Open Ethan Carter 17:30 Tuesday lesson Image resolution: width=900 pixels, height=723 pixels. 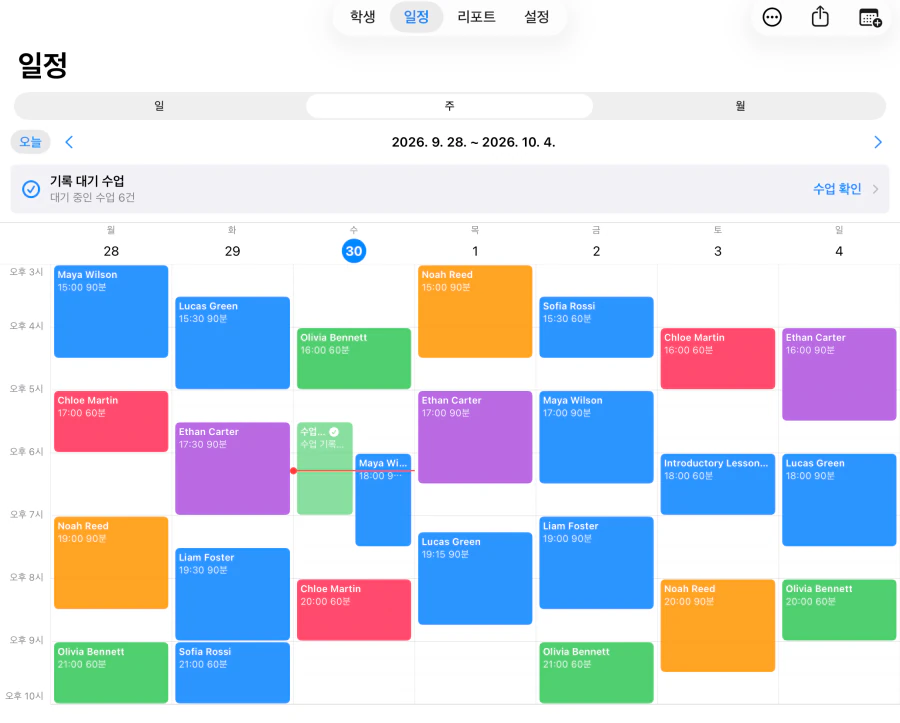point(232,469)
